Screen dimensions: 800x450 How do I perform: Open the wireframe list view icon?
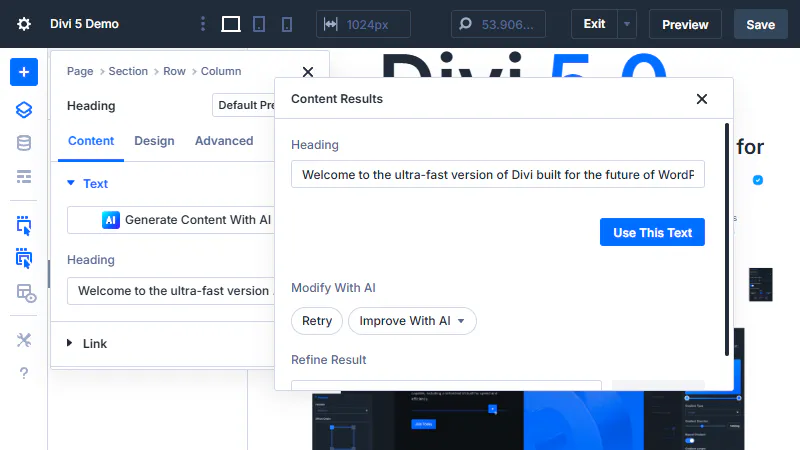coord(24,177)
